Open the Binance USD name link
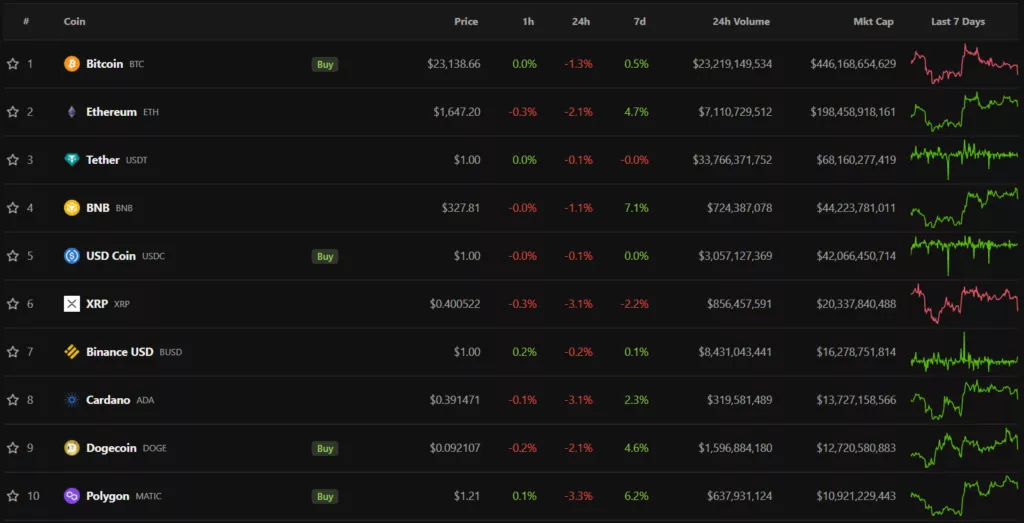 120,352
